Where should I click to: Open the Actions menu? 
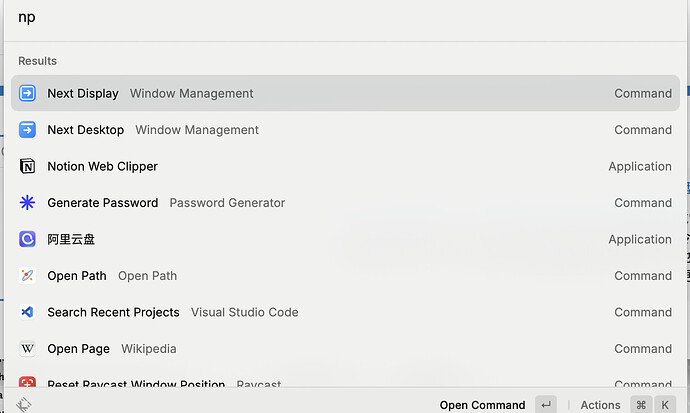coord(600,405)
